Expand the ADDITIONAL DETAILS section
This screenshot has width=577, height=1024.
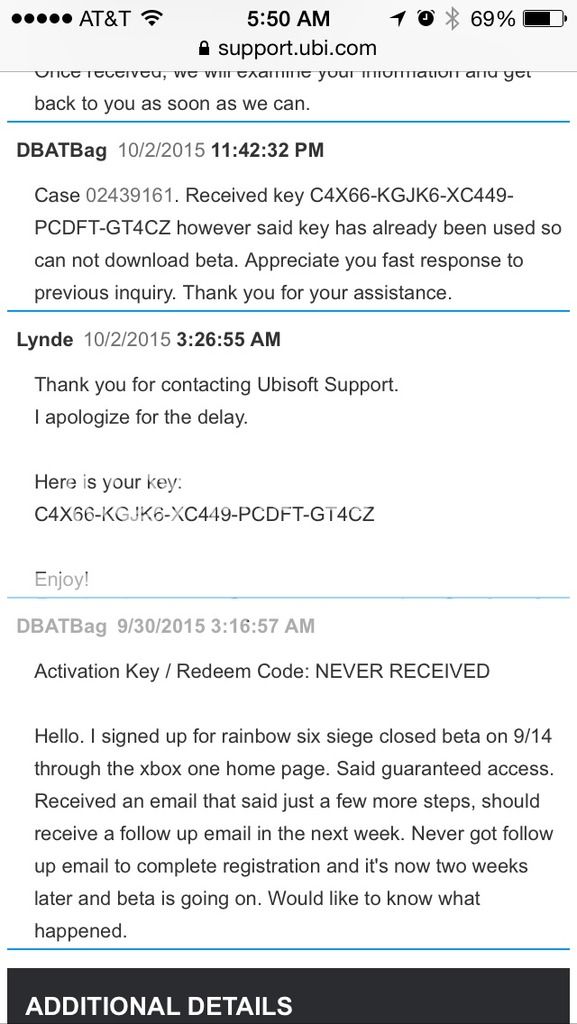[x=160, y=1005]
